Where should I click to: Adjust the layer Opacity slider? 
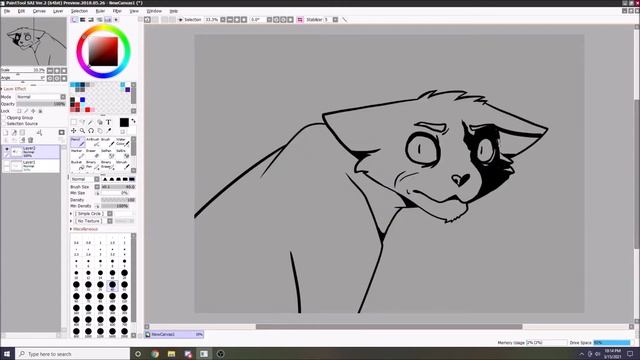40,104
